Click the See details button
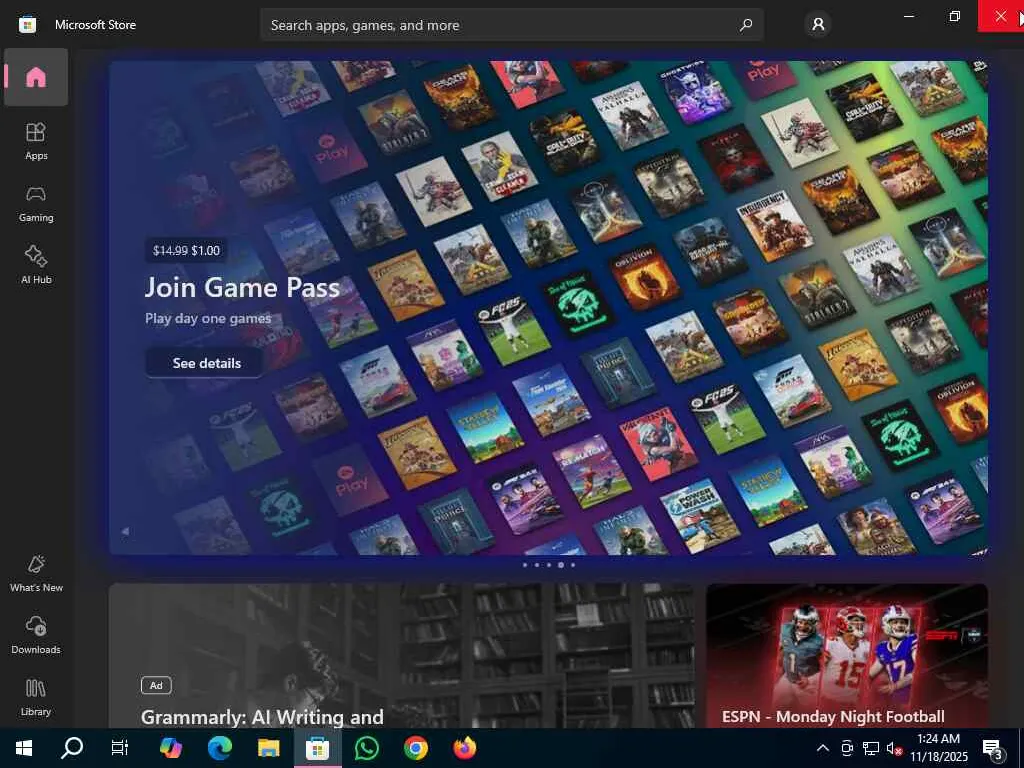Viewport: 1024px width, 768px height. click(x=206, y=363)
